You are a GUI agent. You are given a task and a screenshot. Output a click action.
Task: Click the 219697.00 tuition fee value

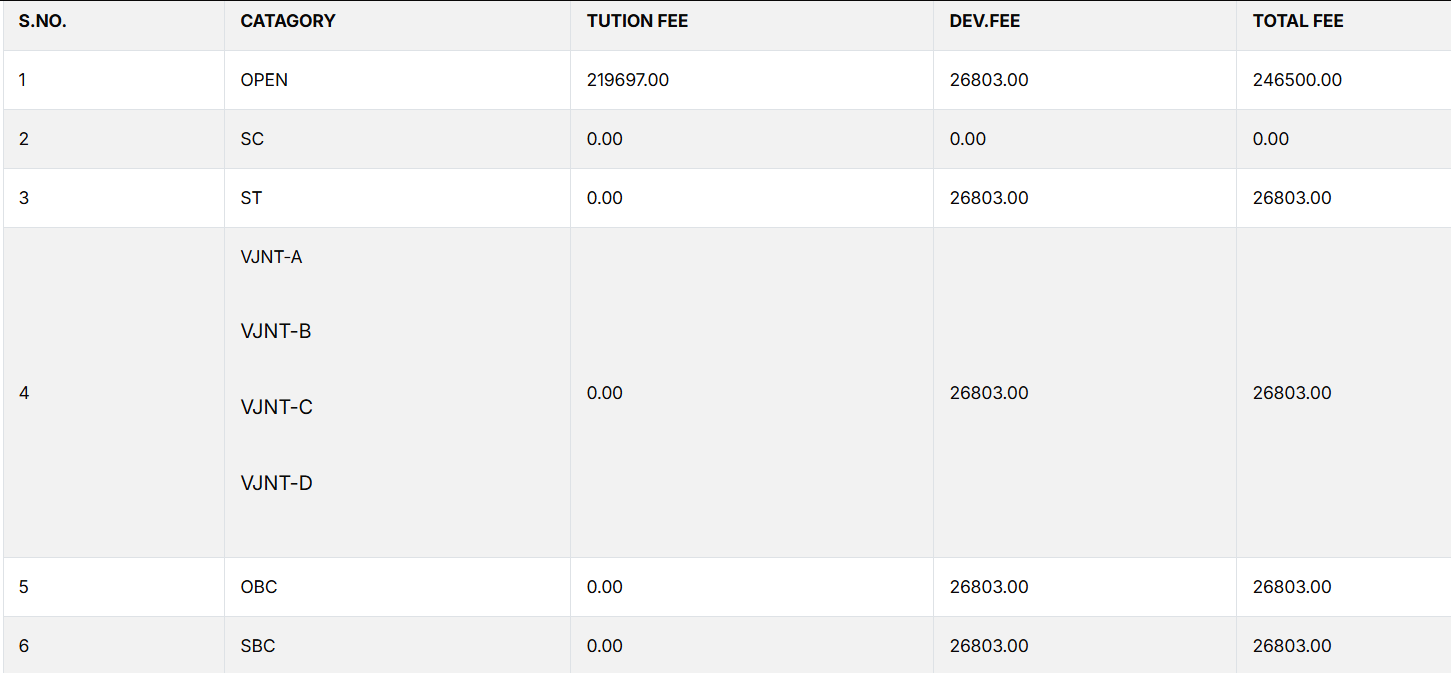(x=628, y=80)
